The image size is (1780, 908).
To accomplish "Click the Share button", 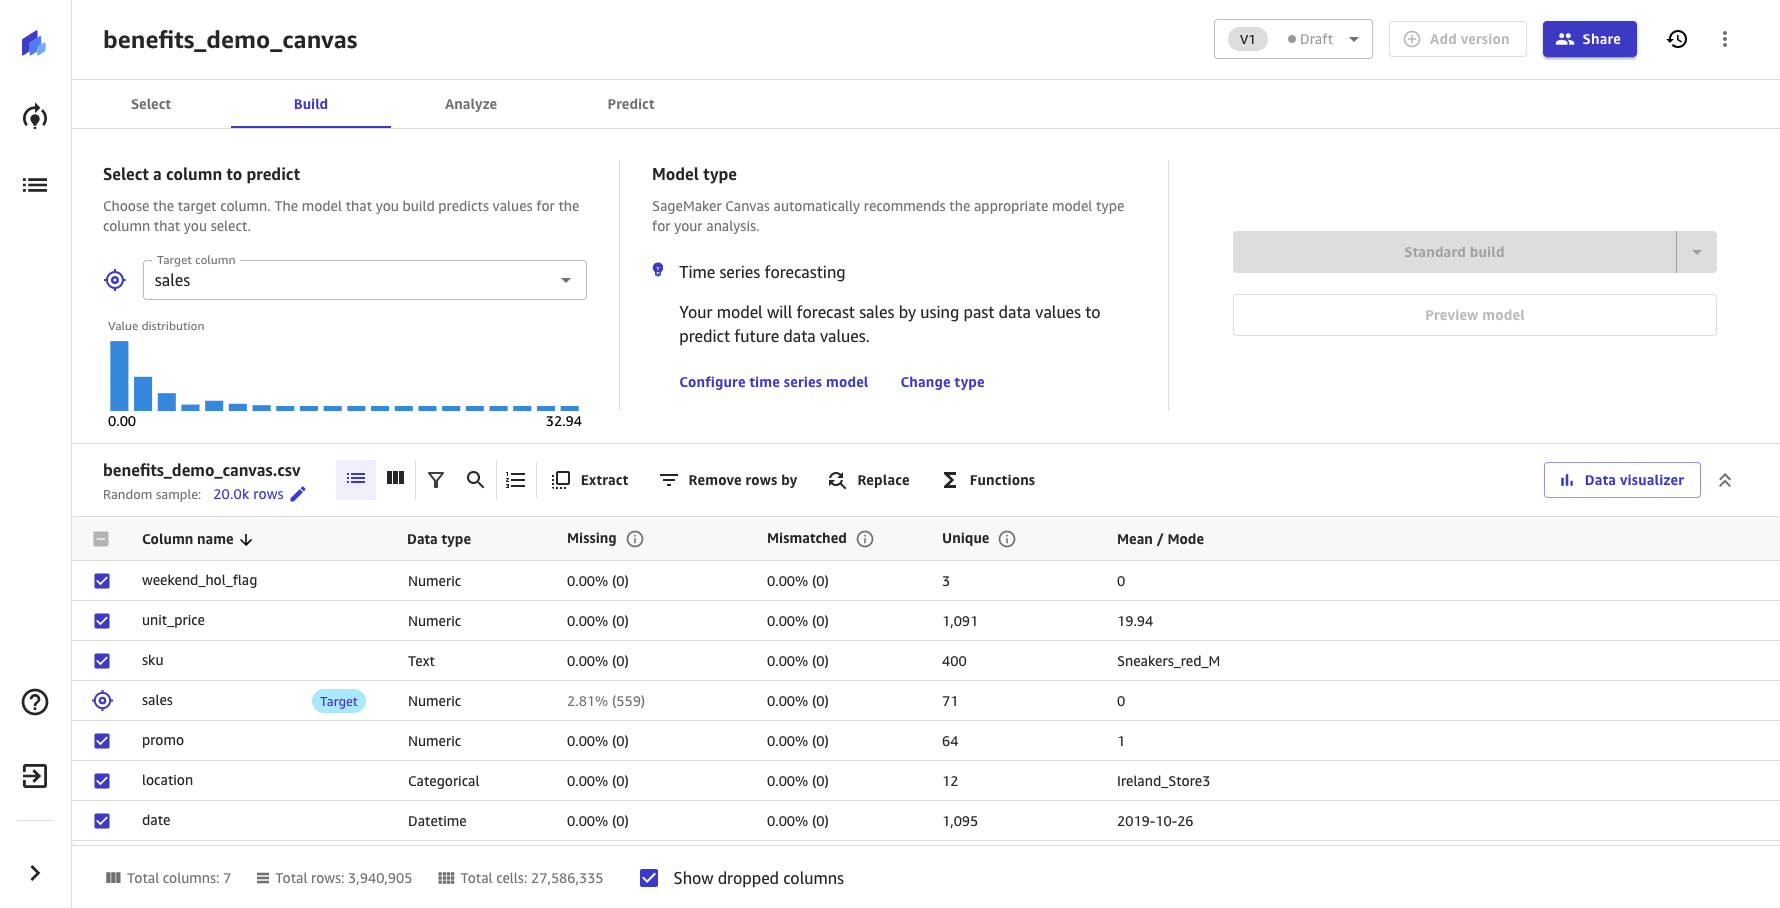I will pyautogui.click(x=1589, y=39).
